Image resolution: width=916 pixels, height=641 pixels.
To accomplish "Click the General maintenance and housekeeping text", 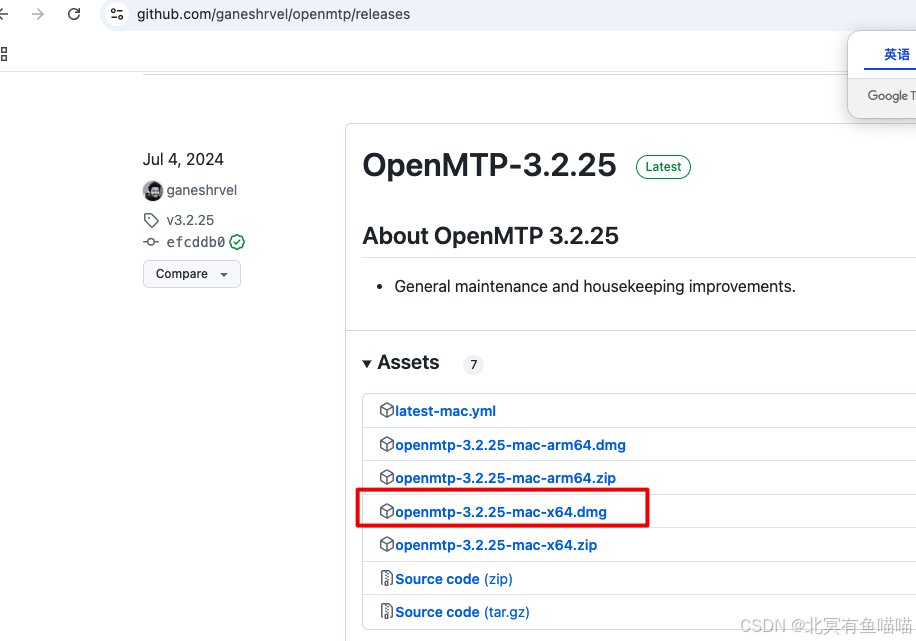I will pos(595,286).
